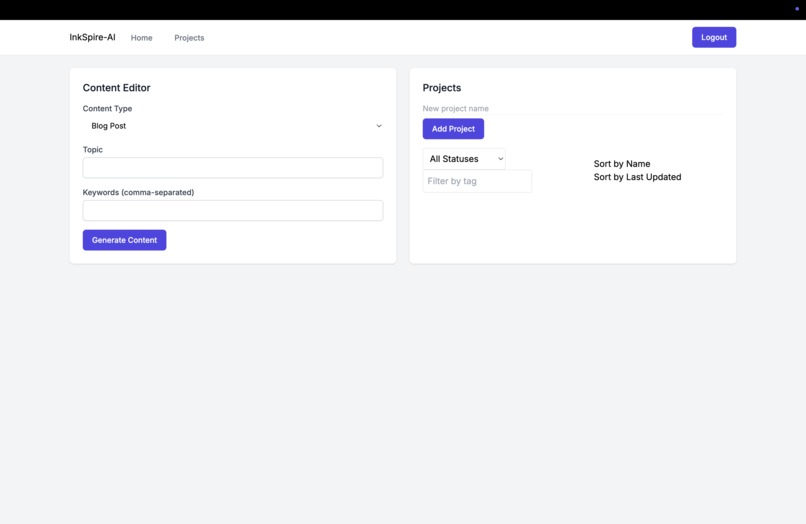This screenshot has height=524, width=806.
Task: Click the Add Project button
Action: point(453,129)
